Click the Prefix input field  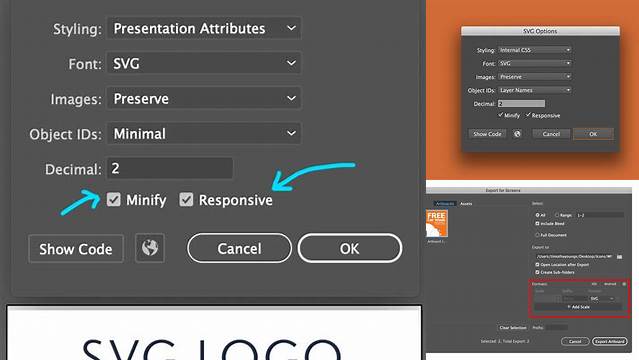[557, 327]
